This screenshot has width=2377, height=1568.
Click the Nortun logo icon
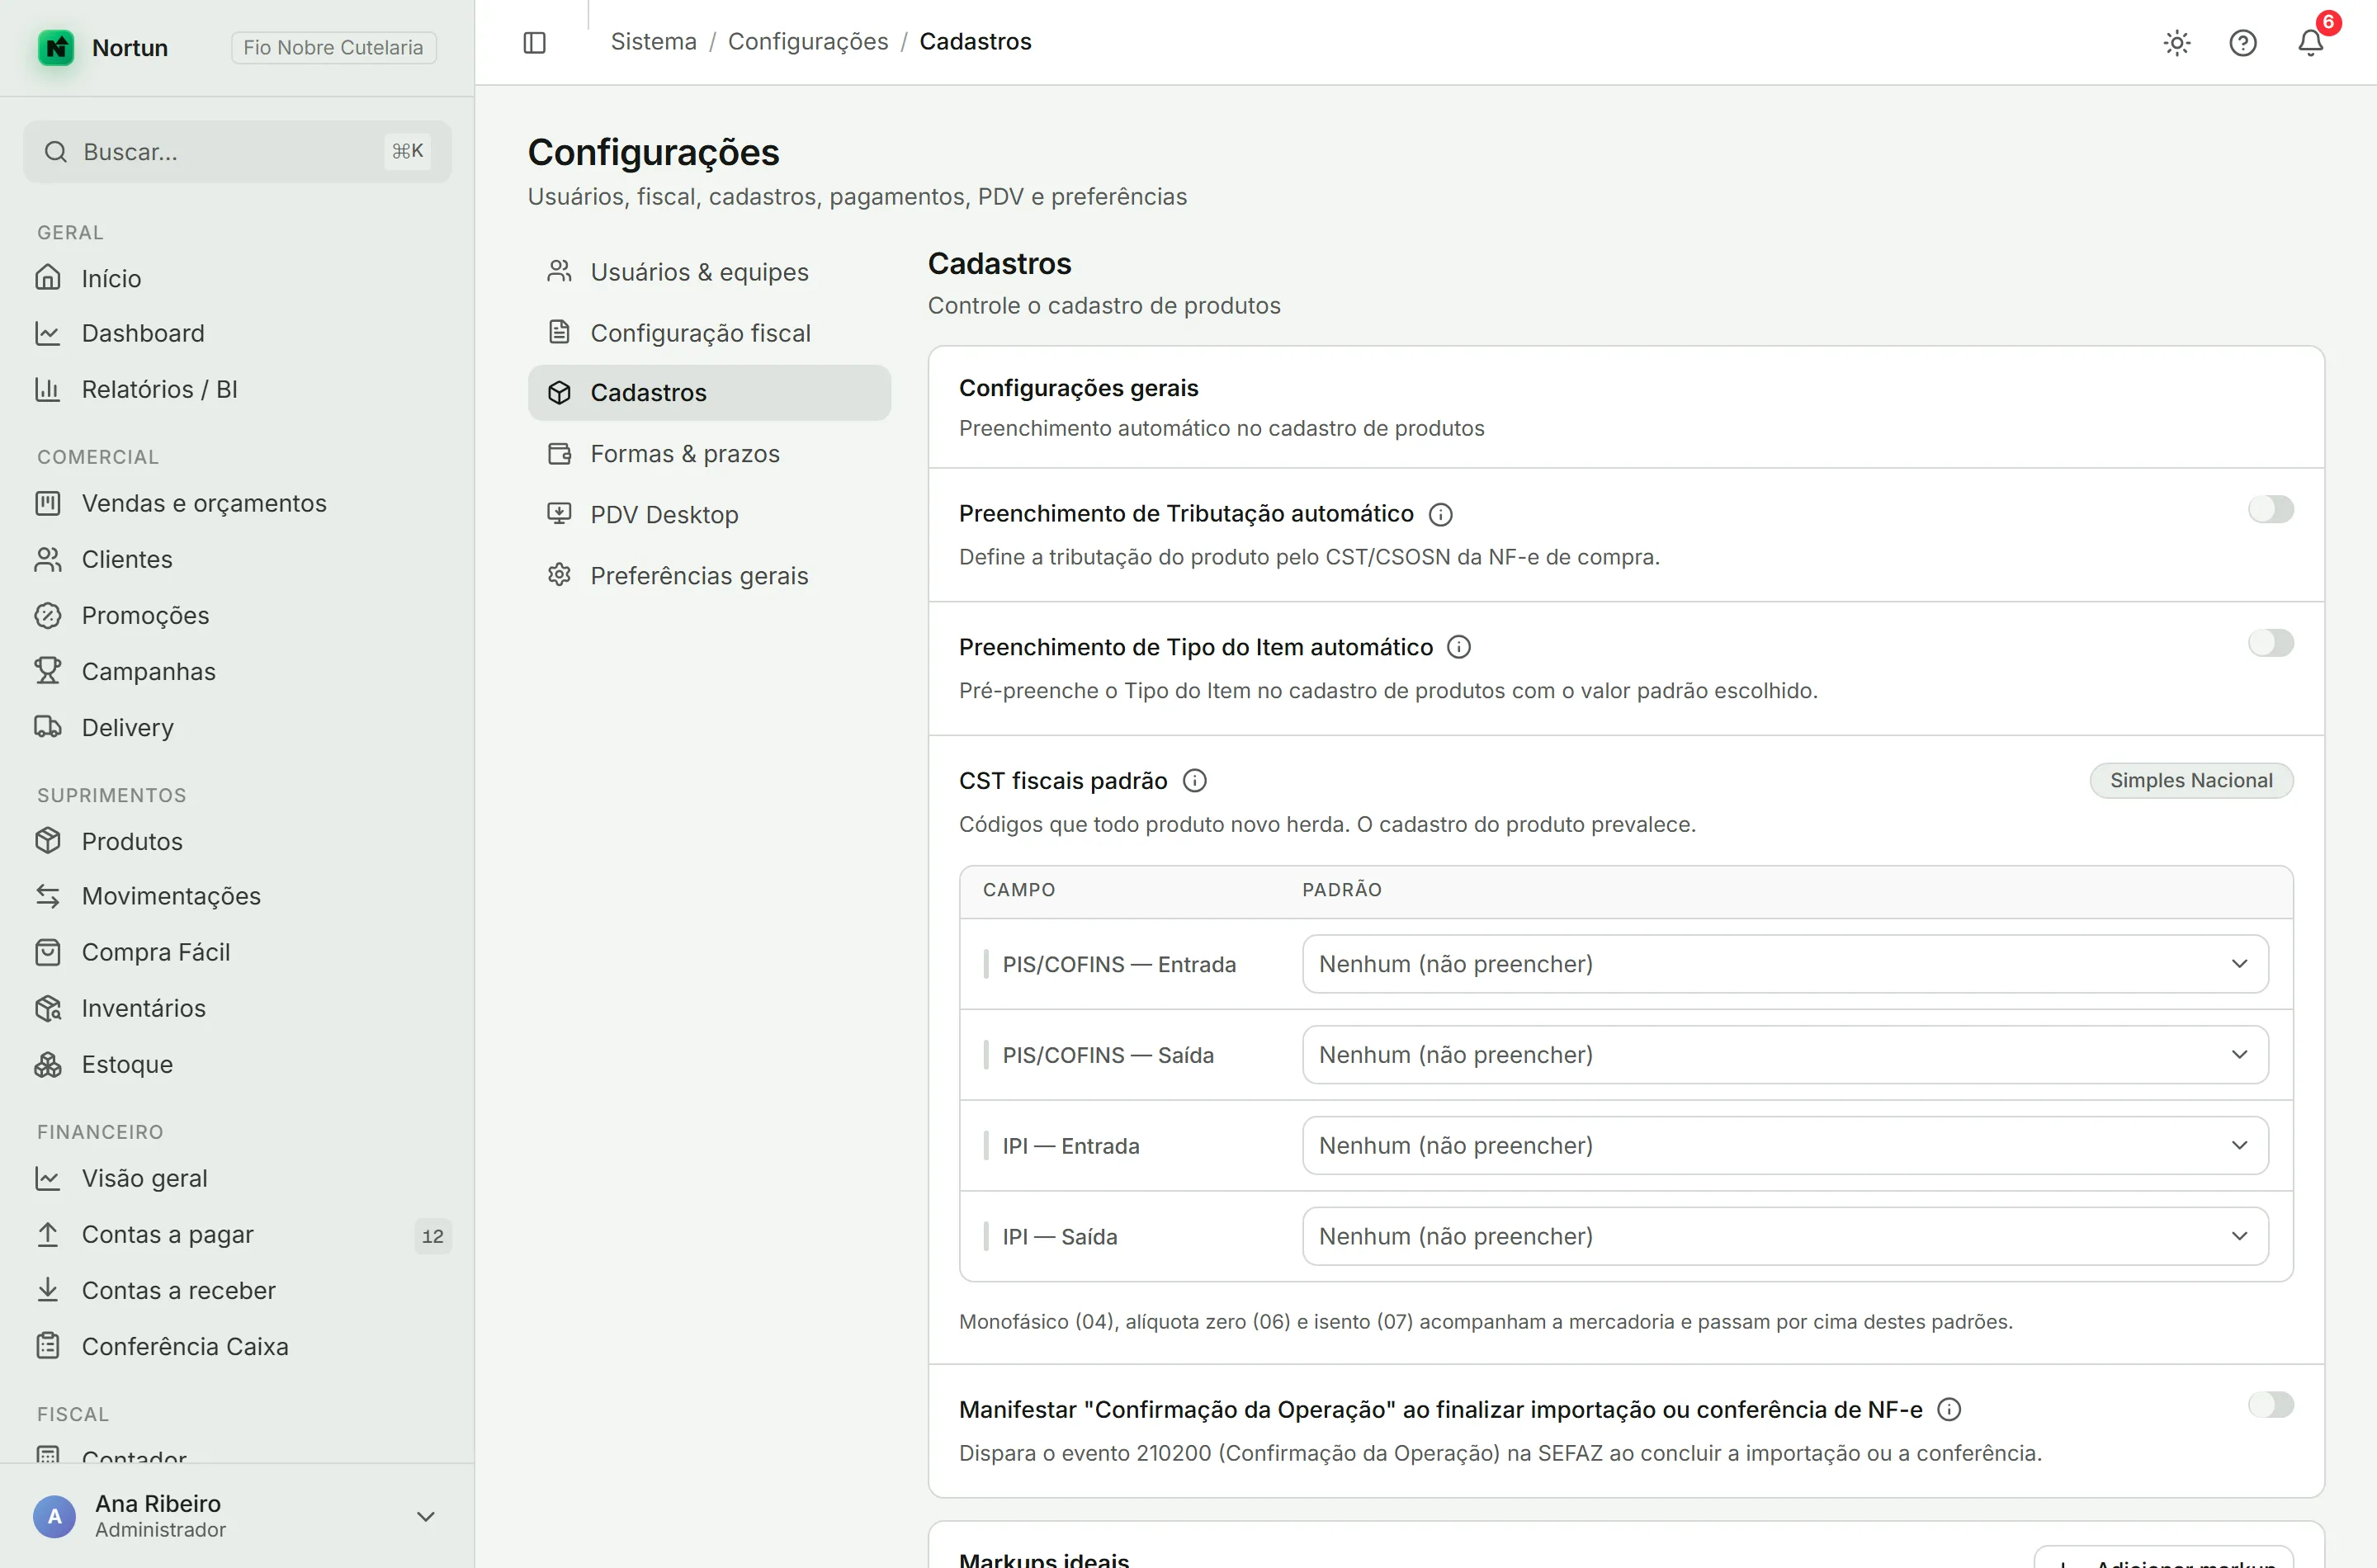[x=56, y=47]
